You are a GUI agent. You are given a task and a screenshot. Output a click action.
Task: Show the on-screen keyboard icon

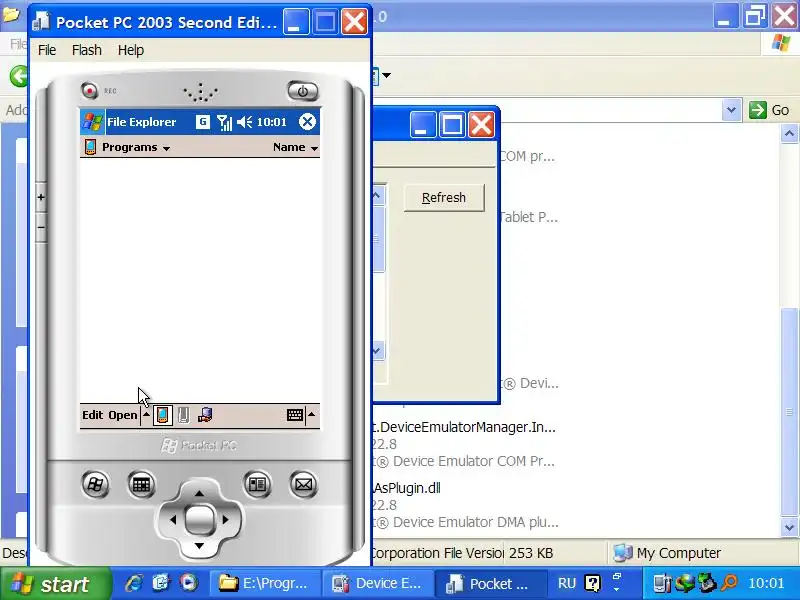295,415
